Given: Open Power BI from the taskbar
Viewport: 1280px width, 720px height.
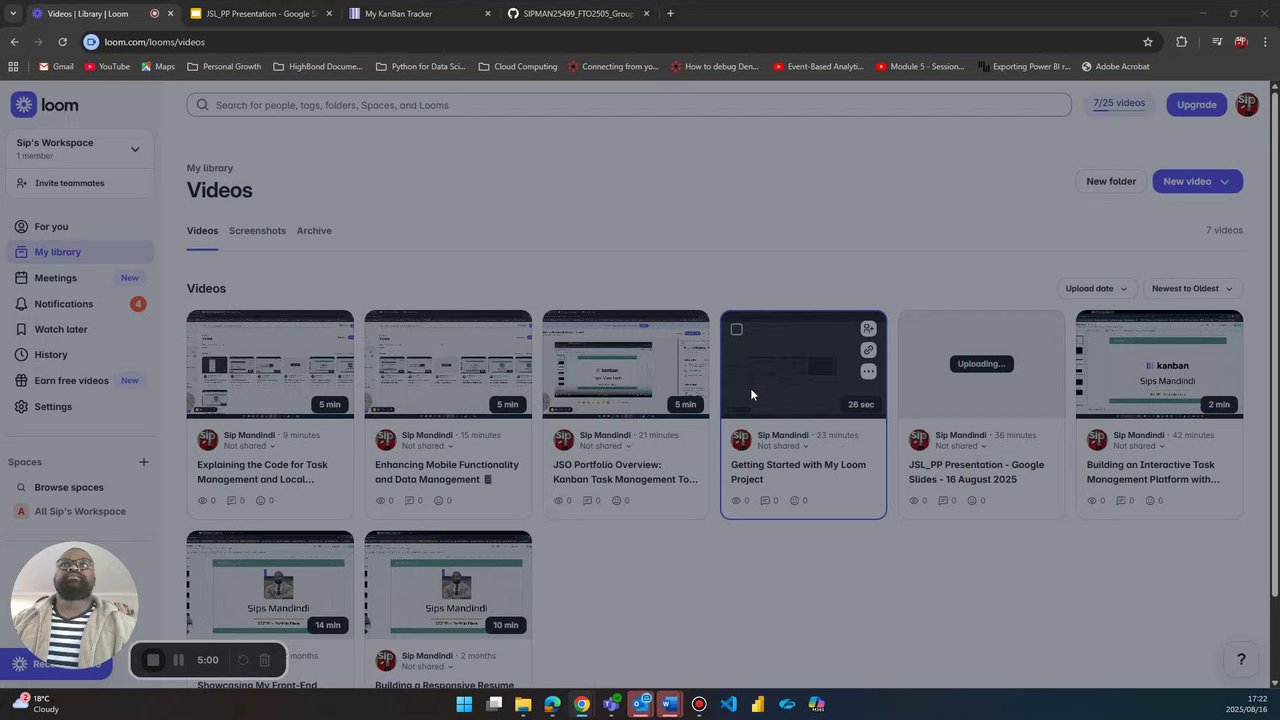Looking at the screenshot, I should 758,704.
